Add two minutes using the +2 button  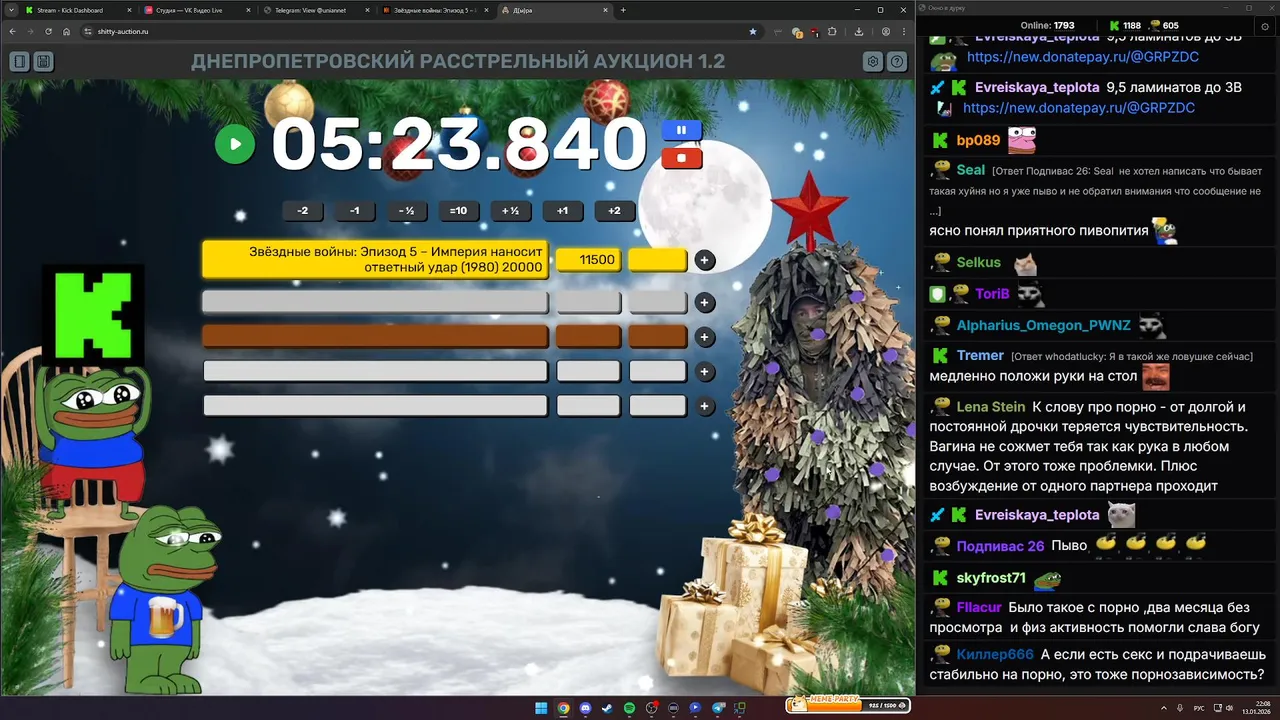click(x=614, y=211)
